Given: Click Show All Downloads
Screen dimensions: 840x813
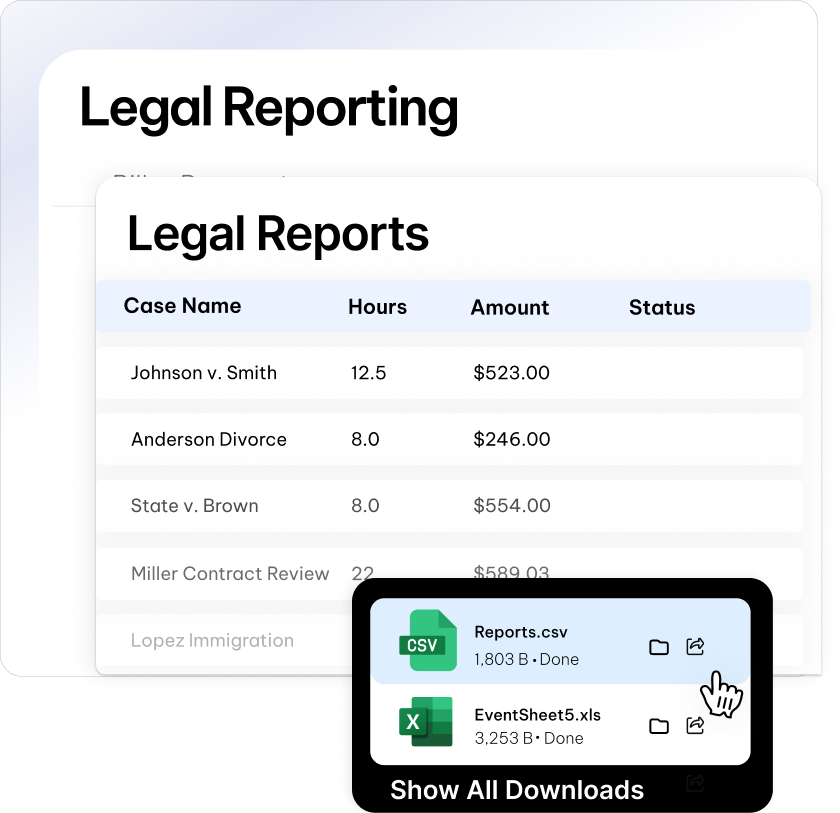Looking at the screenshot, I should coord(516,790).
